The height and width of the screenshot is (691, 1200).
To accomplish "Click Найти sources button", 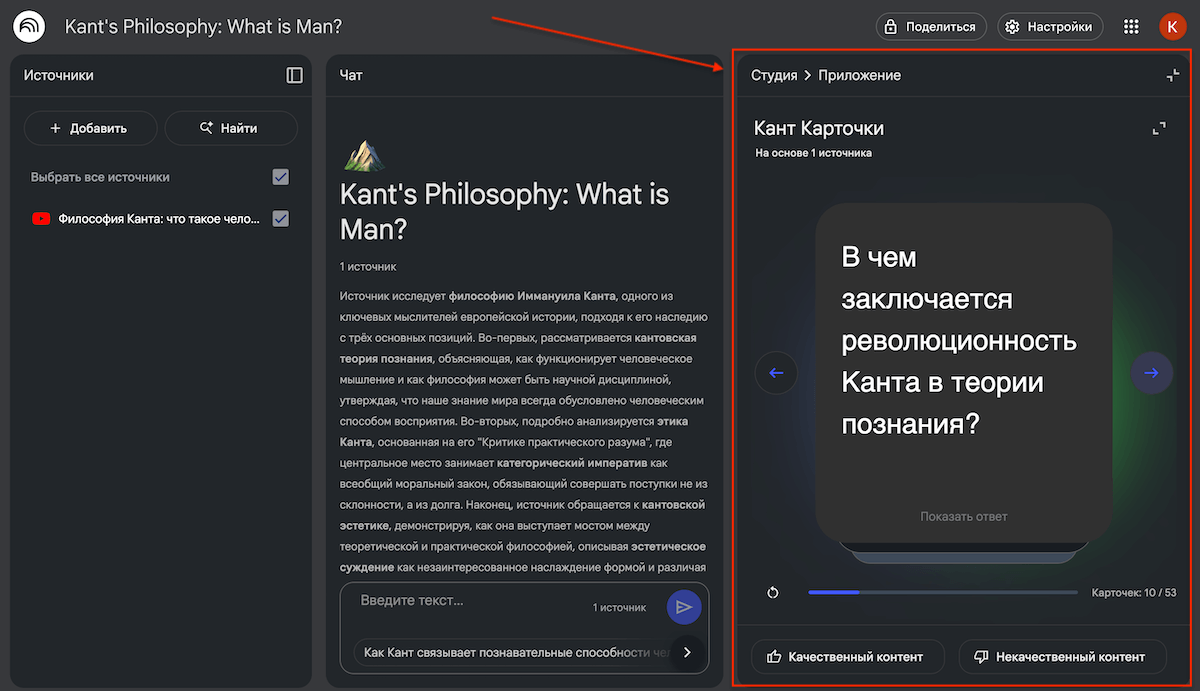I will point(231,128).
